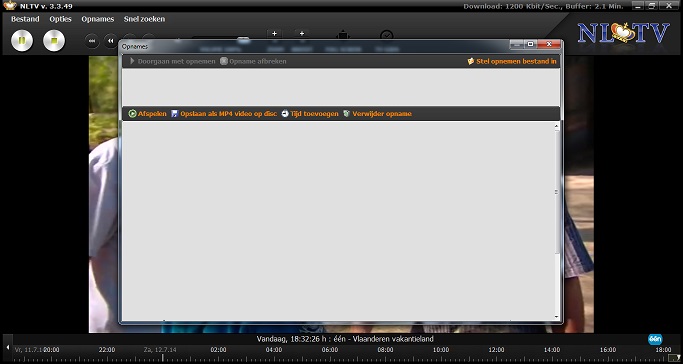The height and width of the screenshot is (364, 683).
Task: Click the skip-to-start rewind icon
Action: coord(92,41)
